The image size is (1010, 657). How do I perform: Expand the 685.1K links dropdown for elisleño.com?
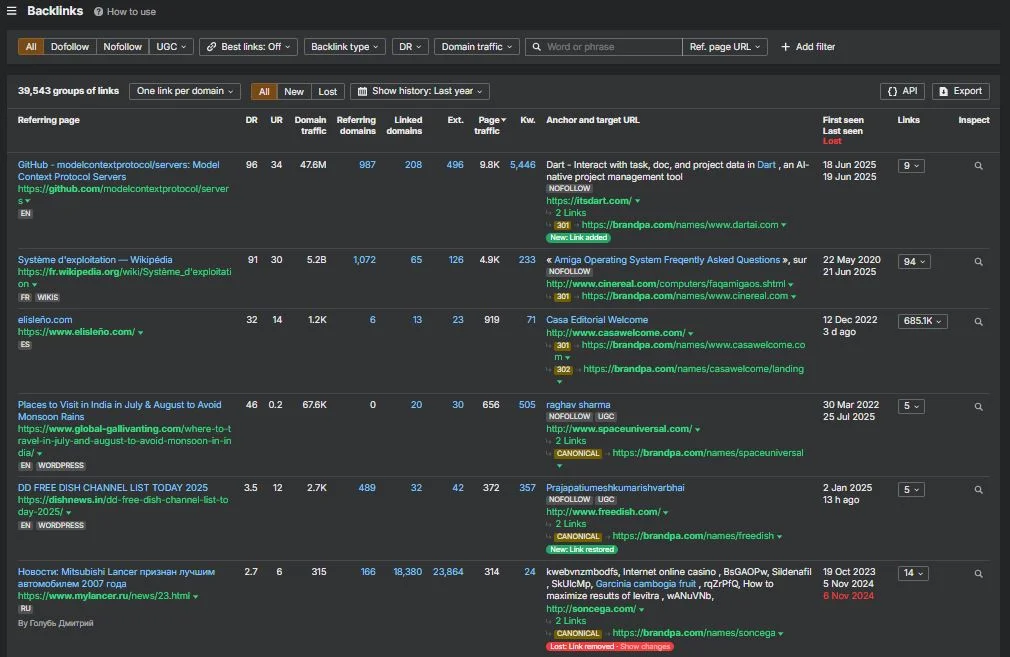(922, 321)
